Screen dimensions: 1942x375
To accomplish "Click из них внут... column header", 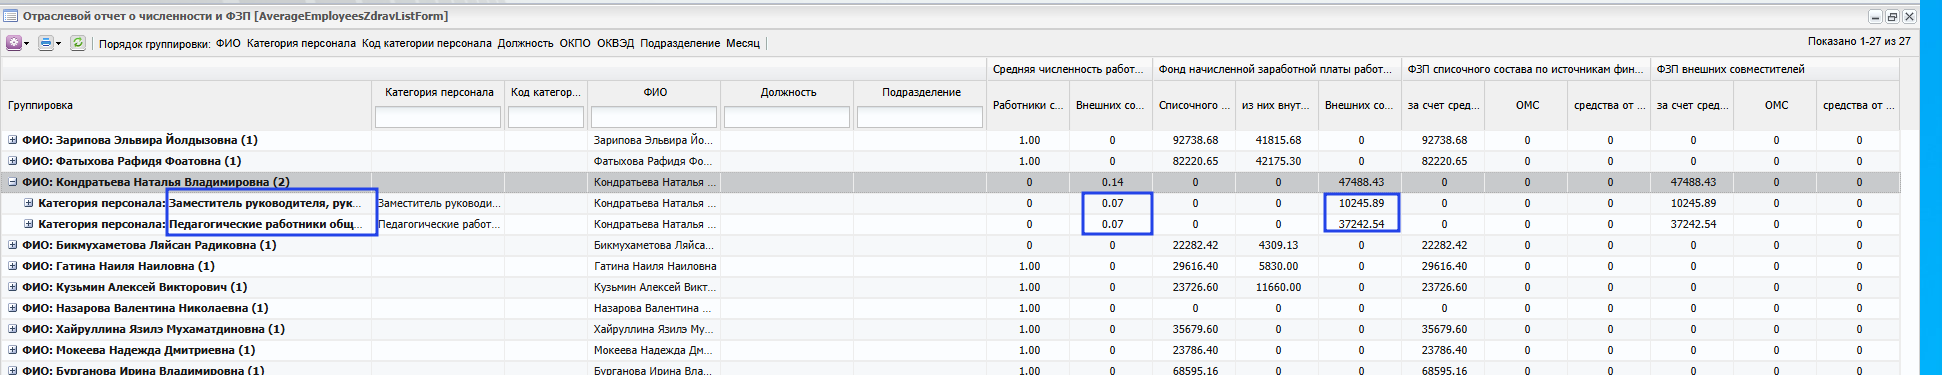I will [1276, 105].
